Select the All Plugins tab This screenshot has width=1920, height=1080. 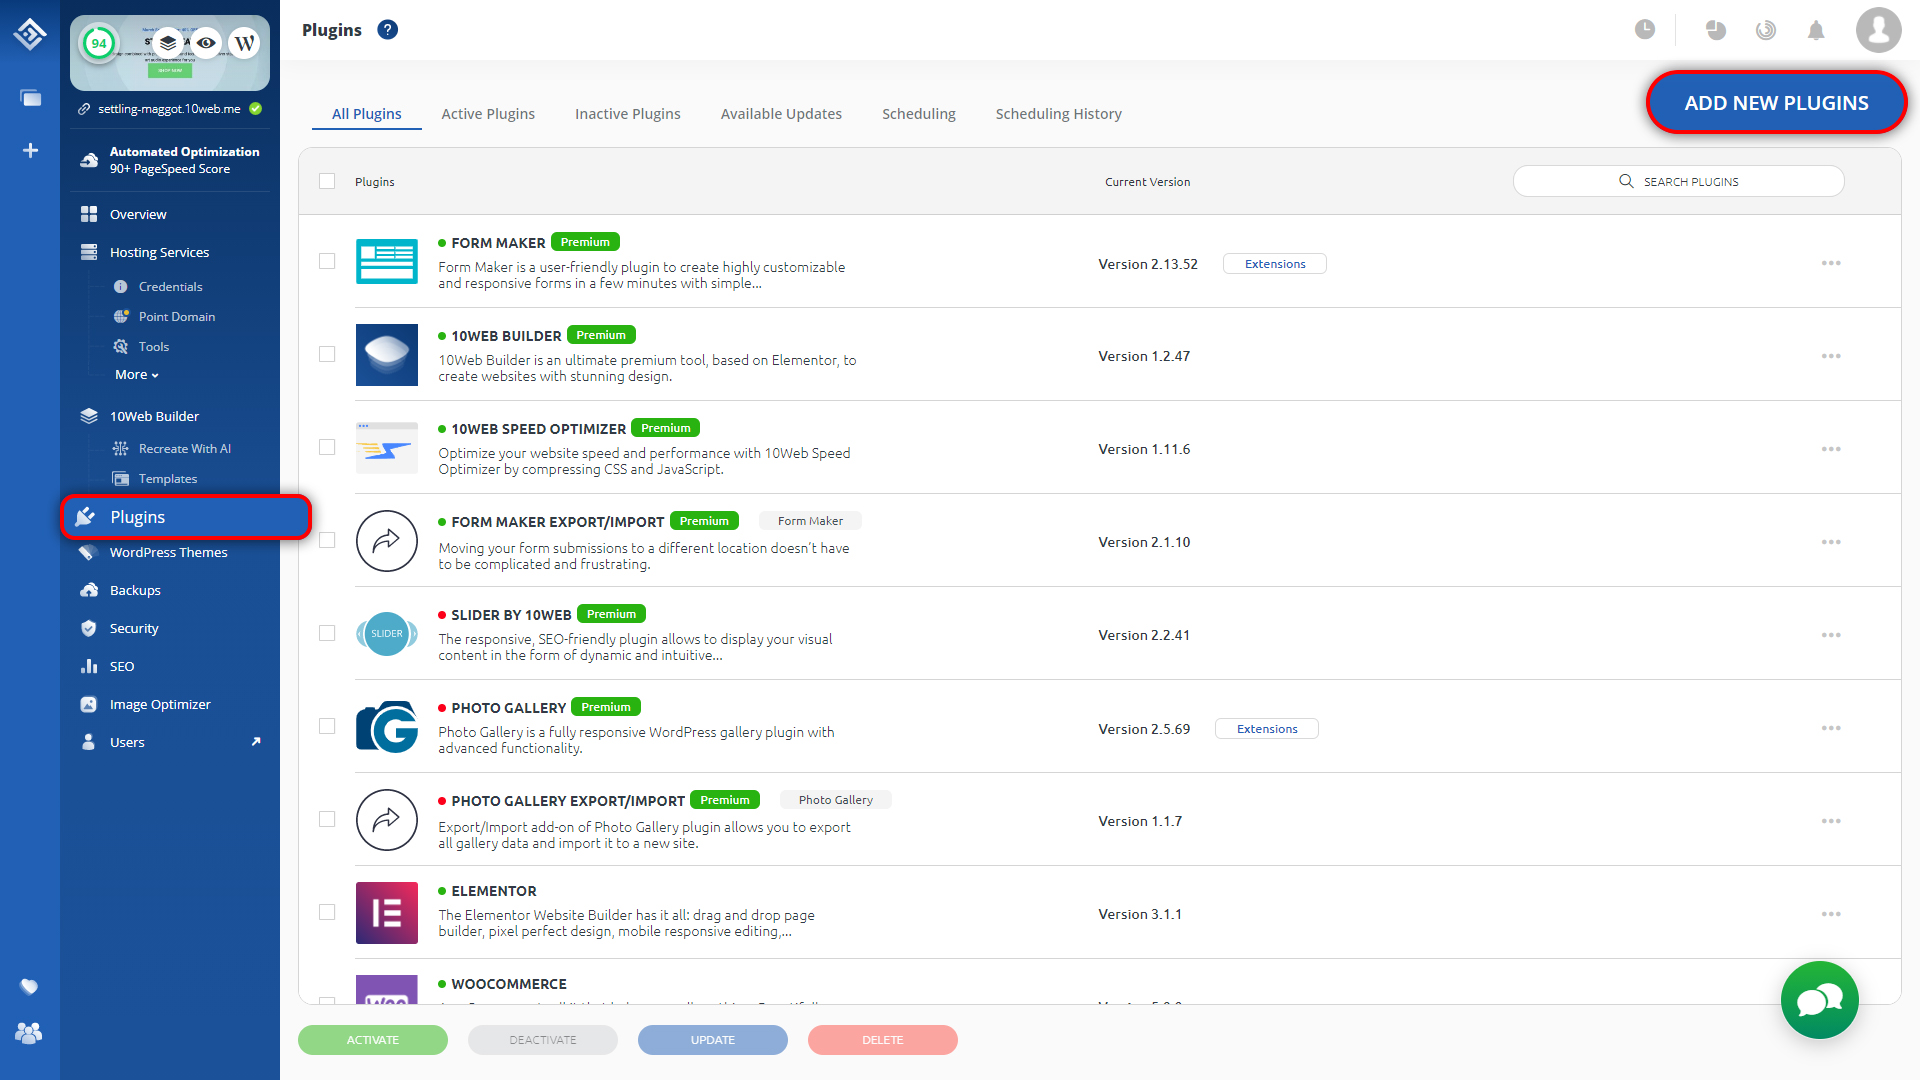(x=367, y=114)
